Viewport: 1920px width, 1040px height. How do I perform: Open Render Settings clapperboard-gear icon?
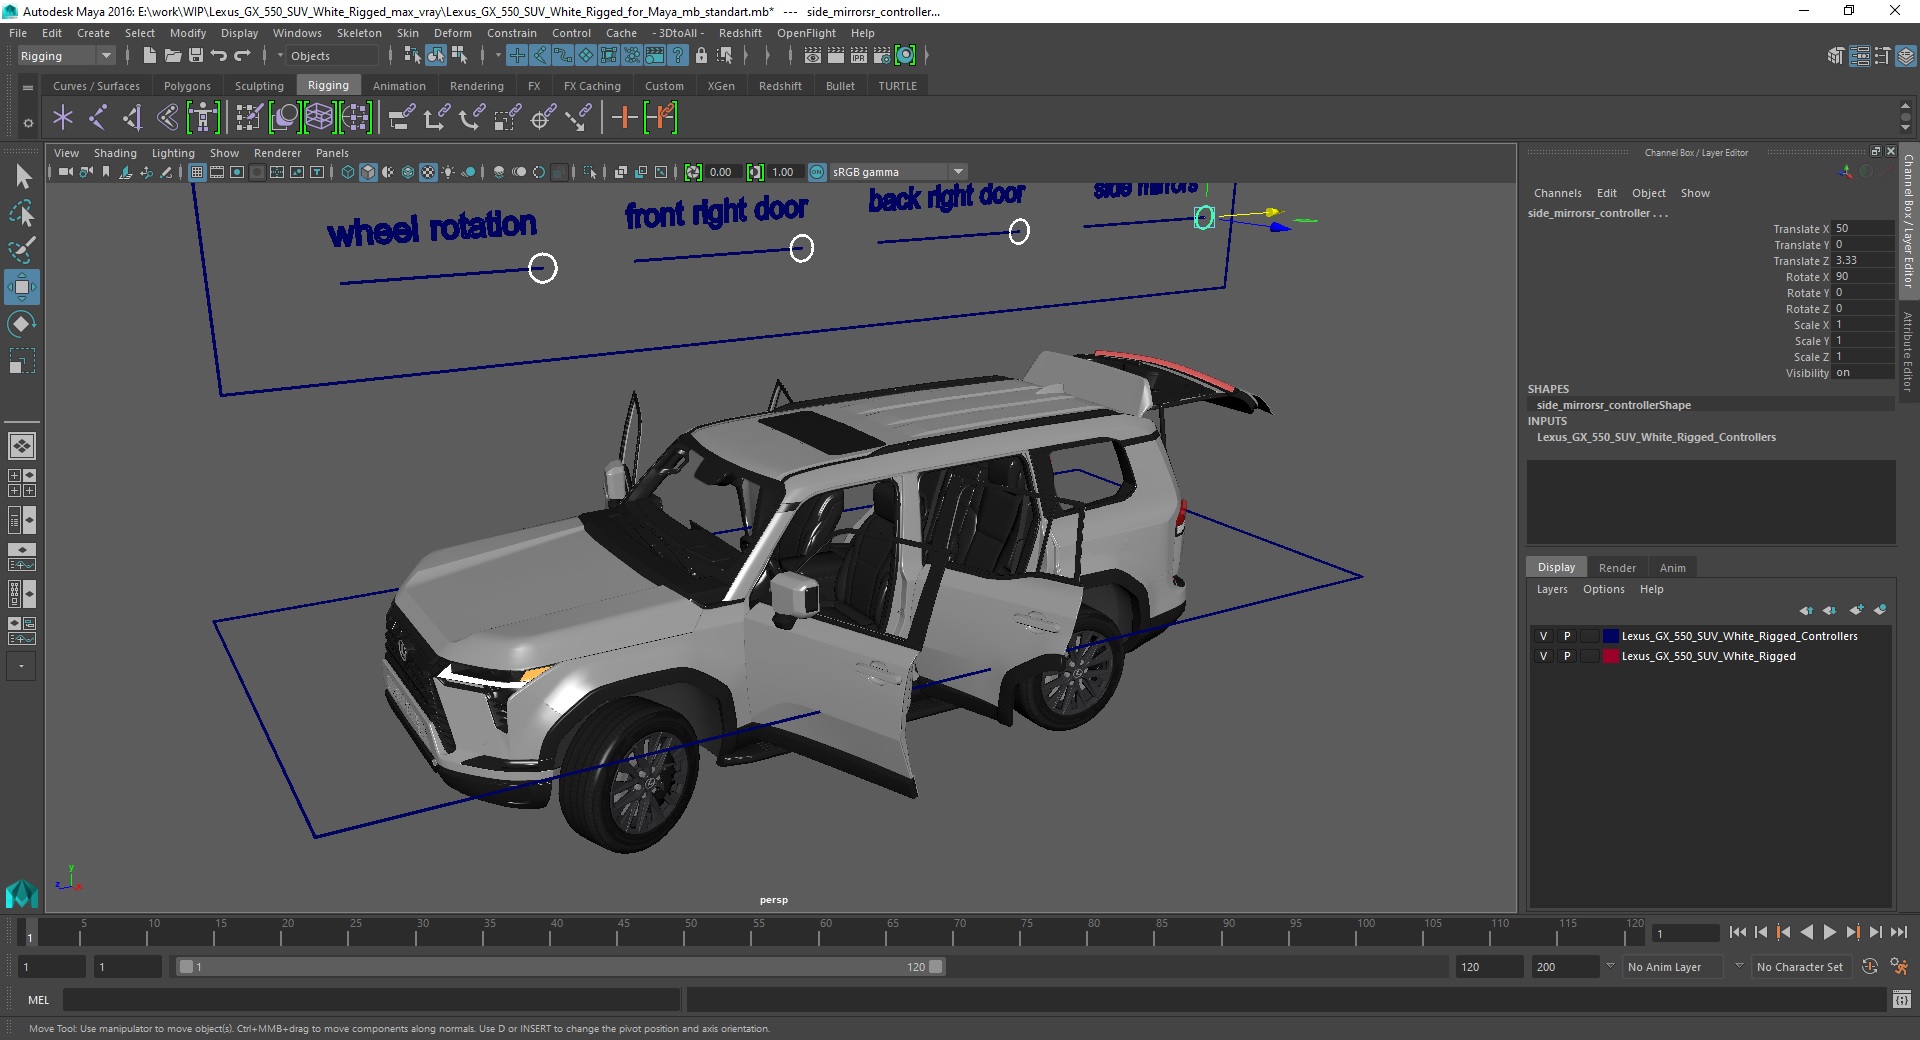pyautogui.click(x=882, y=56)
